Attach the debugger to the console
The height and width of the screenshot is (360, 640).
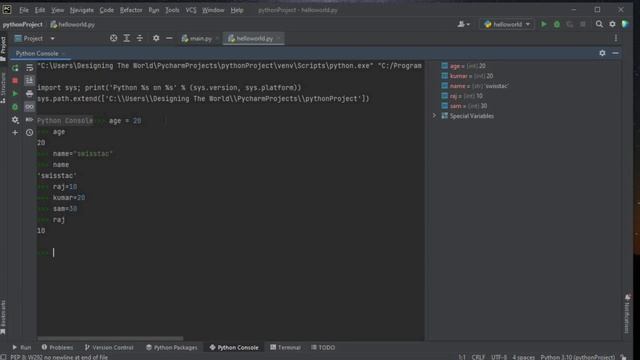tap(15, 107)
